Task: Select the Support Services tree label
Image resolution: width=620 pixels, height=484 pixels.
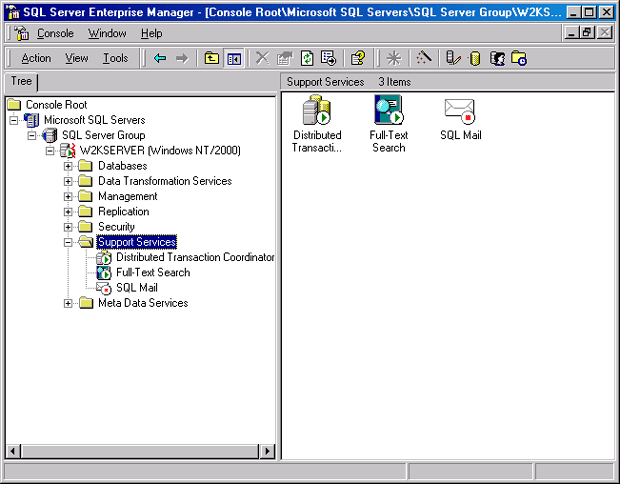Action: coord(137,242)
